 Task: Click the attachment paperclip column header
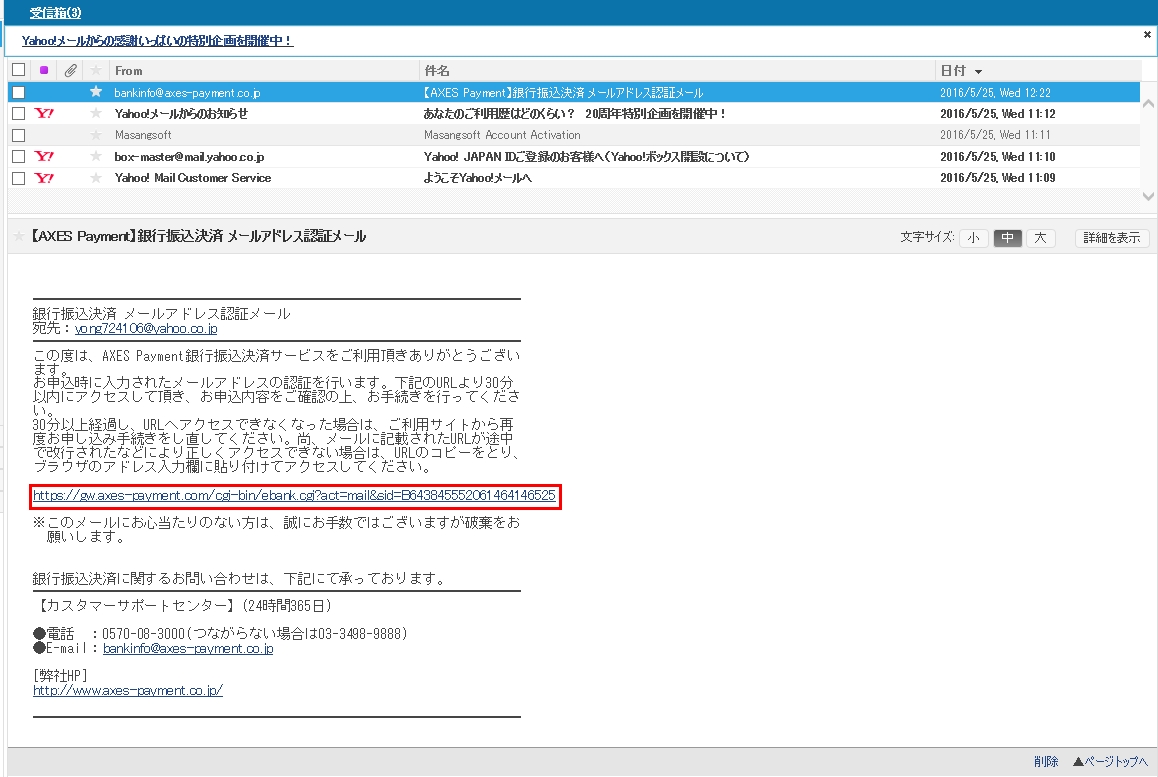point(70,71)
